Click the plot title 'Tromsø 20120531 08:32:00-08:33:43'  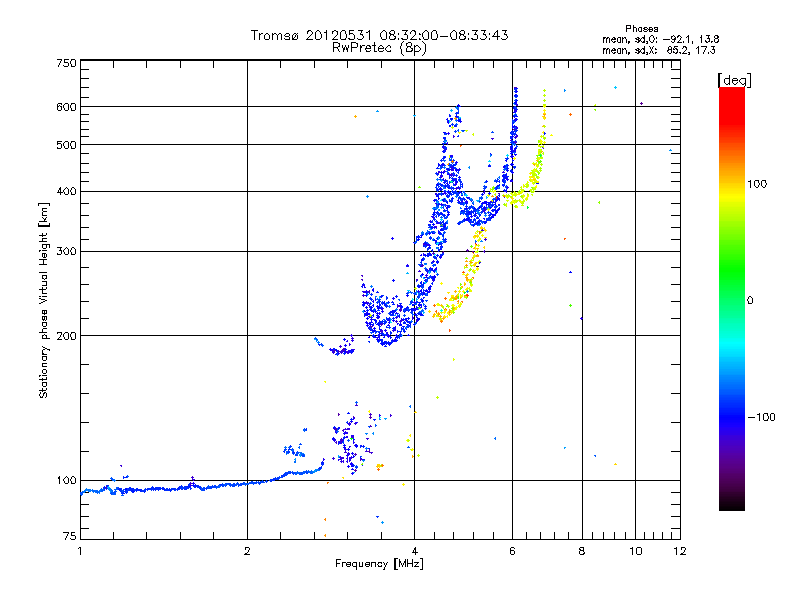[379, 35]
